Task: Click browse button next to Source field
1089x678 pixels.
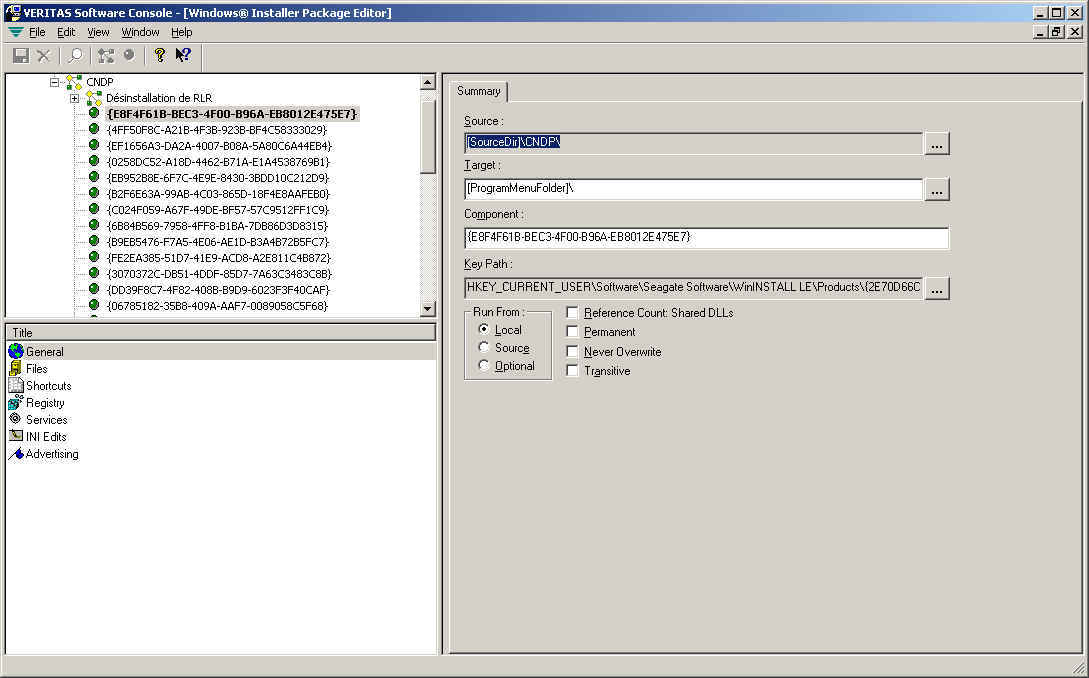Action: tap(937, 144)
